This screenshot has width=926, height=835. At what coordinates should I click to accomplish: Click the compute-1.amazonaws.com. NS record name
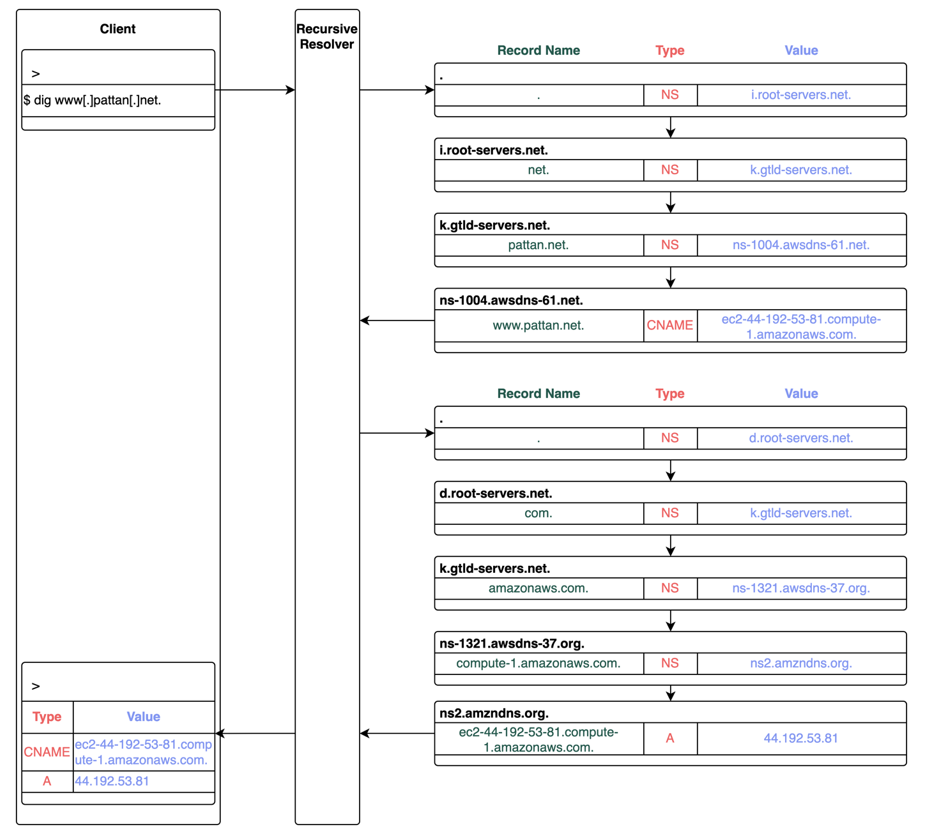pyautogui.click(x=538, y=663)
